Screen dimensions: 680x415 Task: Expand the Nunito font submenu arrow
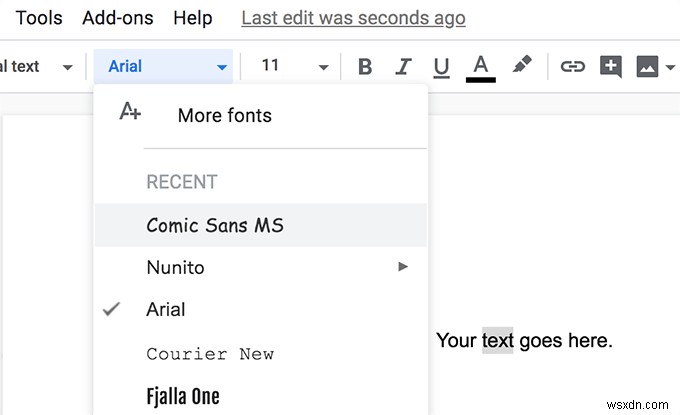403,267
